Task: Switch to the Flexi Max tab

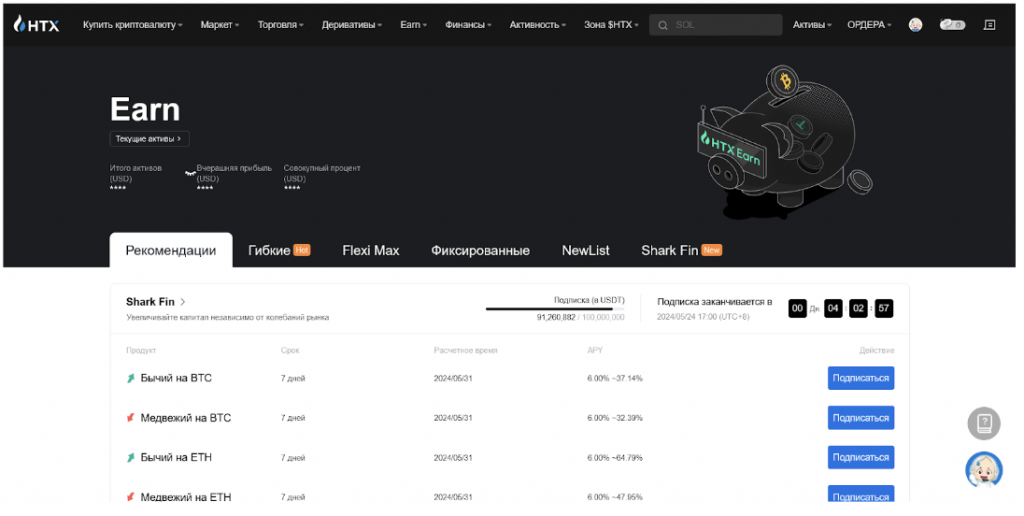Action: 370,250
